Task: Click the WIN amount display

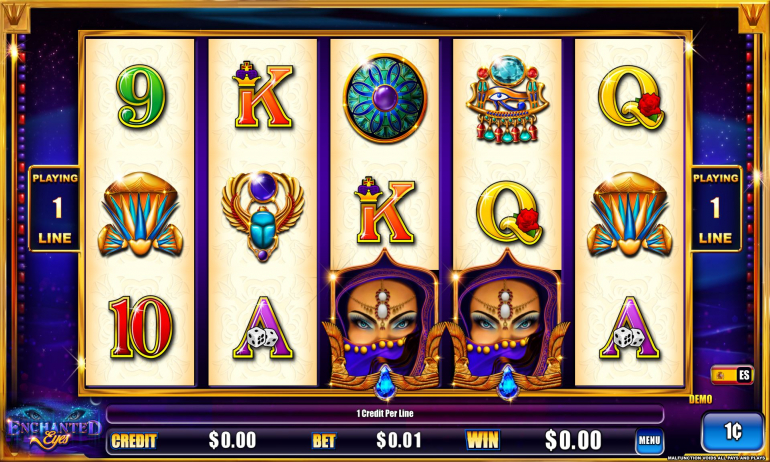Action: (x=574, y=439)
